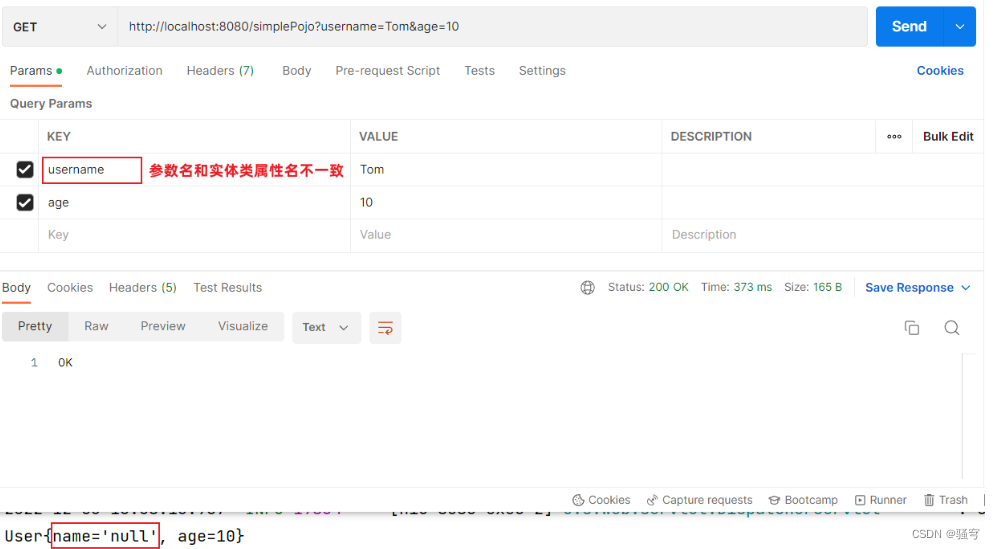The width and height of the screenshot is (995, 549).
Task: Click the Size 165 B text
Action: pyautogui.click(x=813, y=288)
